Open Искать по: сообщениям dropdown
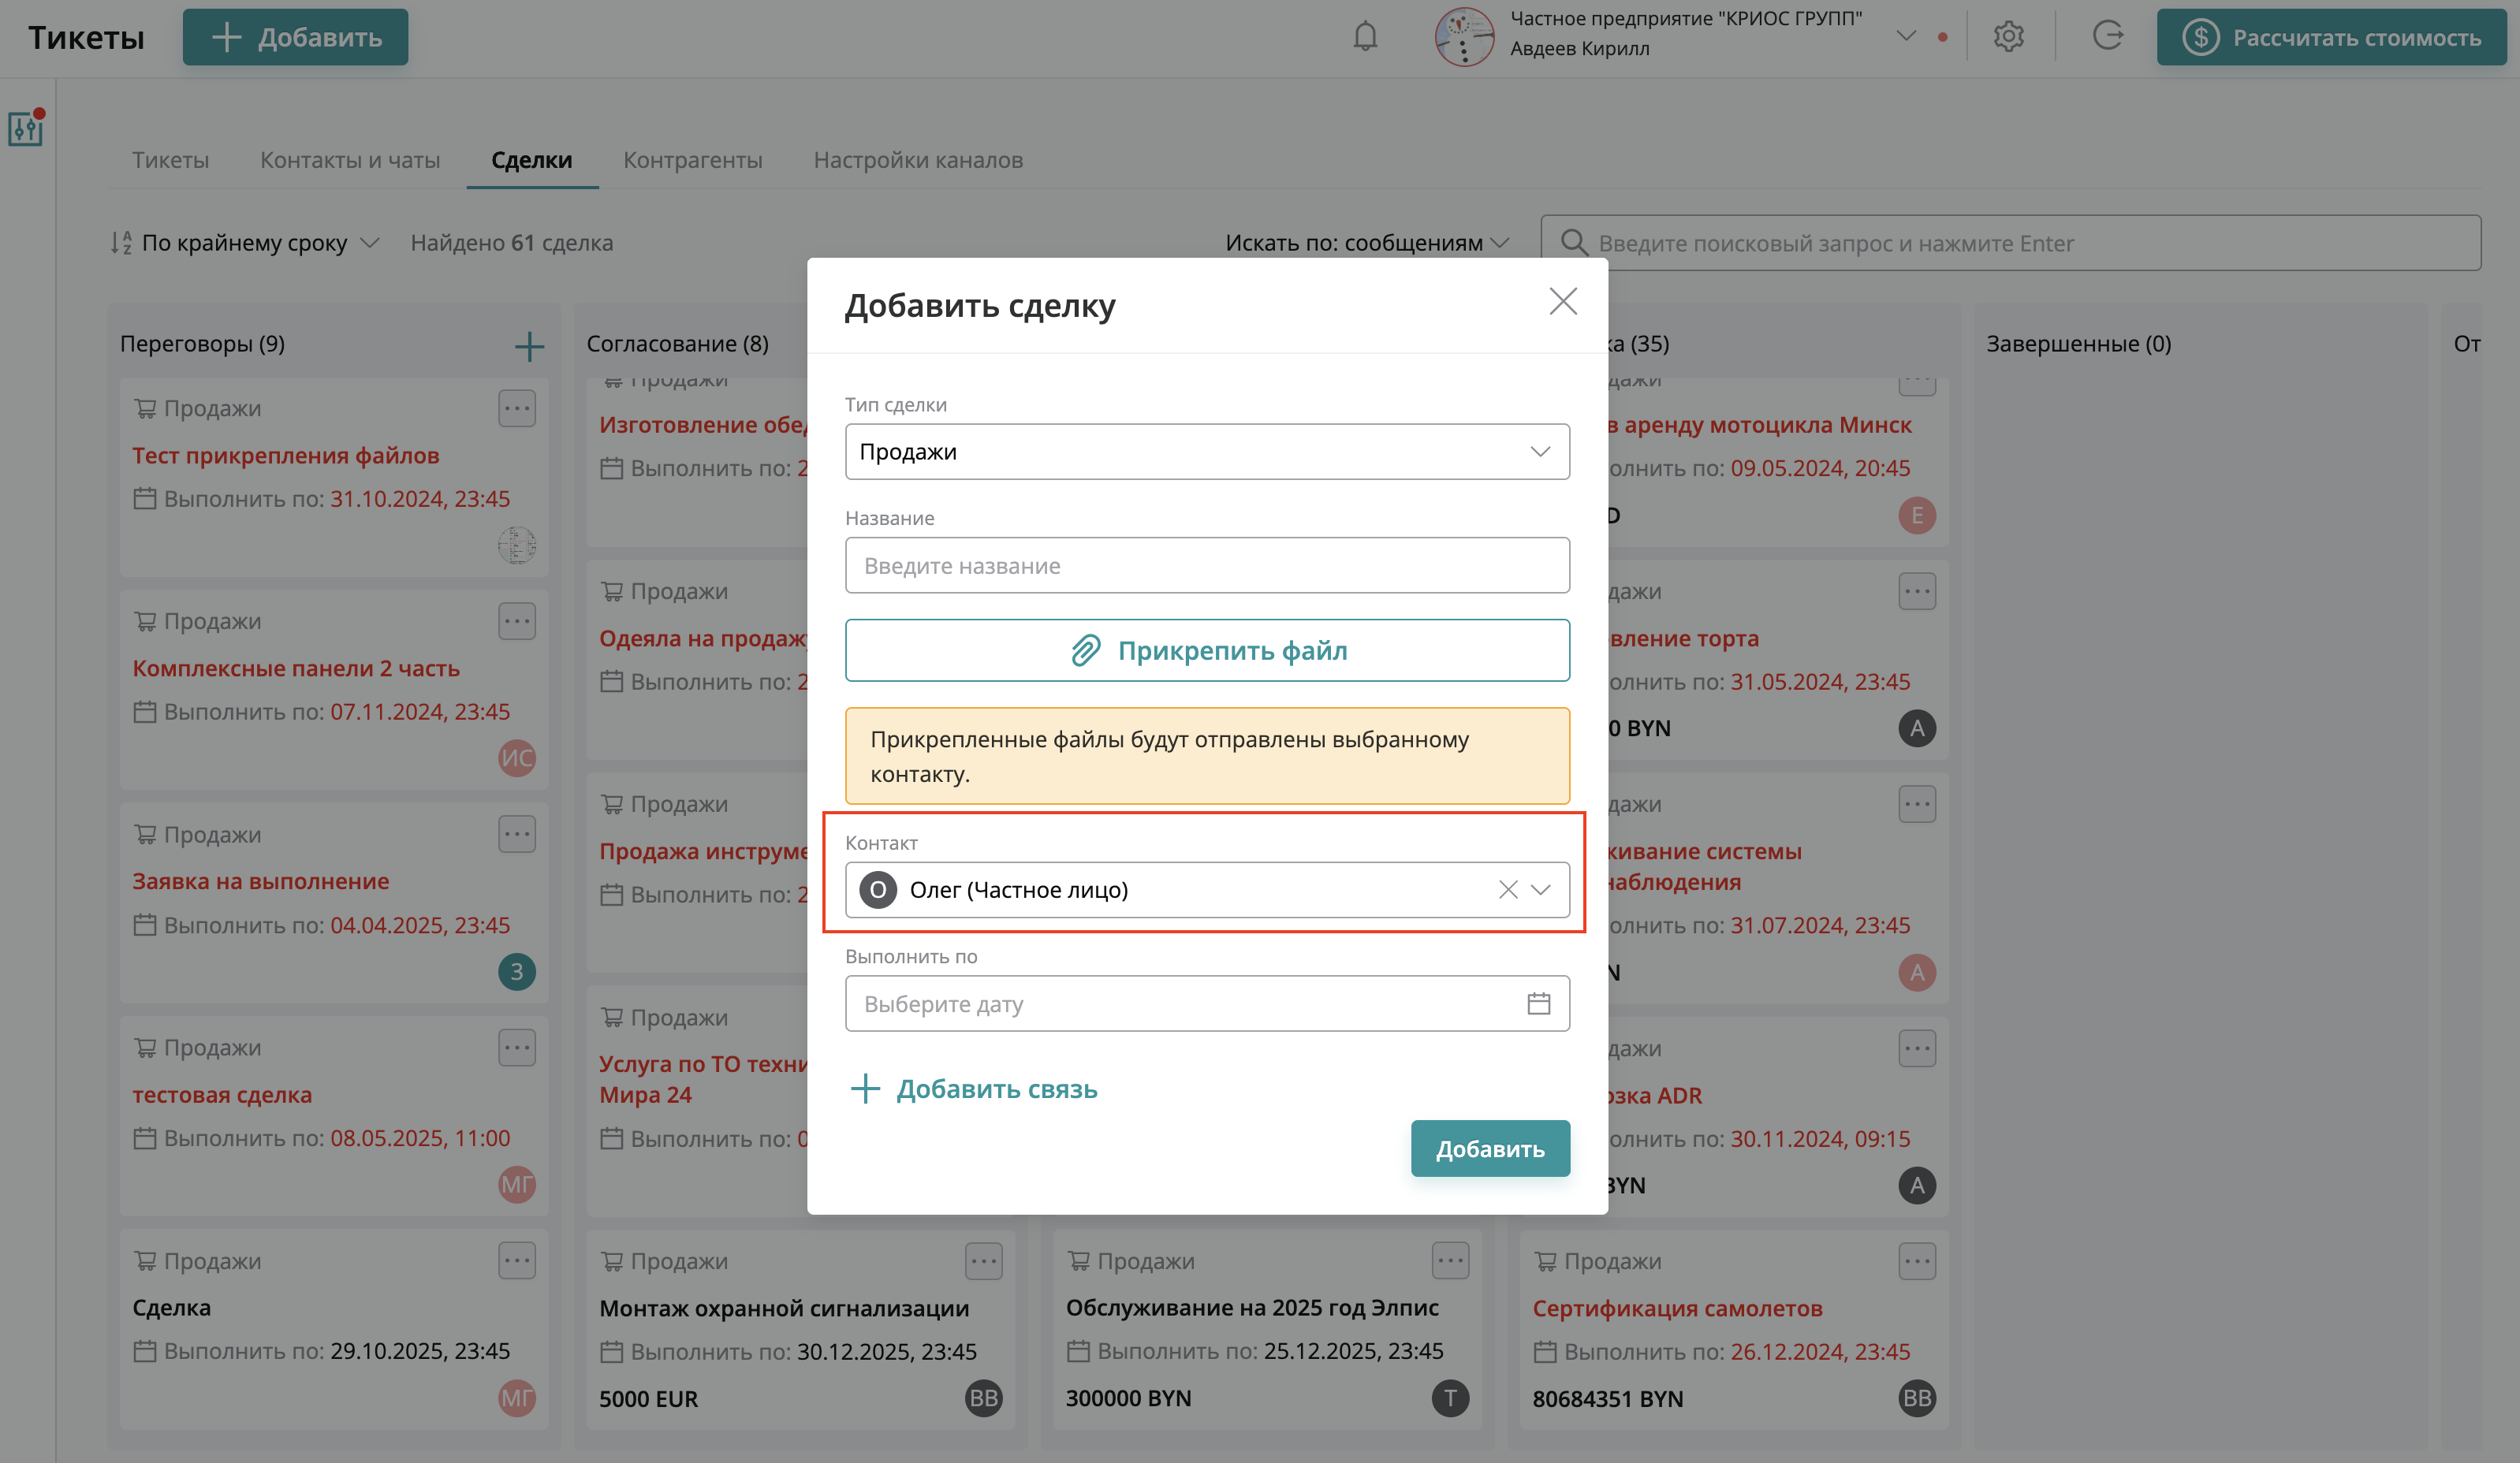 coord(1366,243)
